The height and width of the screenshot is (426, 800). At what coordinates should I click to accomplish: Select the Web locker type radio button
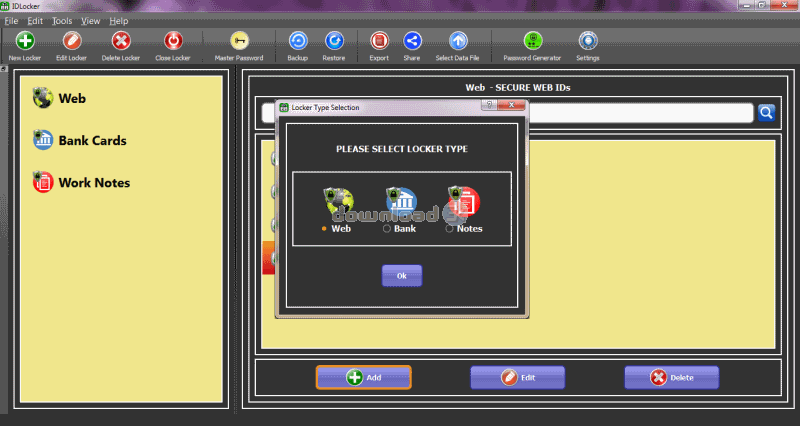[x=324, y=229]
